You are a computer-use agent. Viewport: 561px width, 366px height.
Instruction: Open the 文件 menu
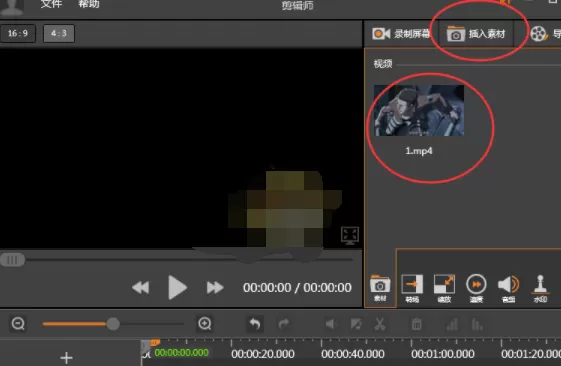click(x=51, y=4)
